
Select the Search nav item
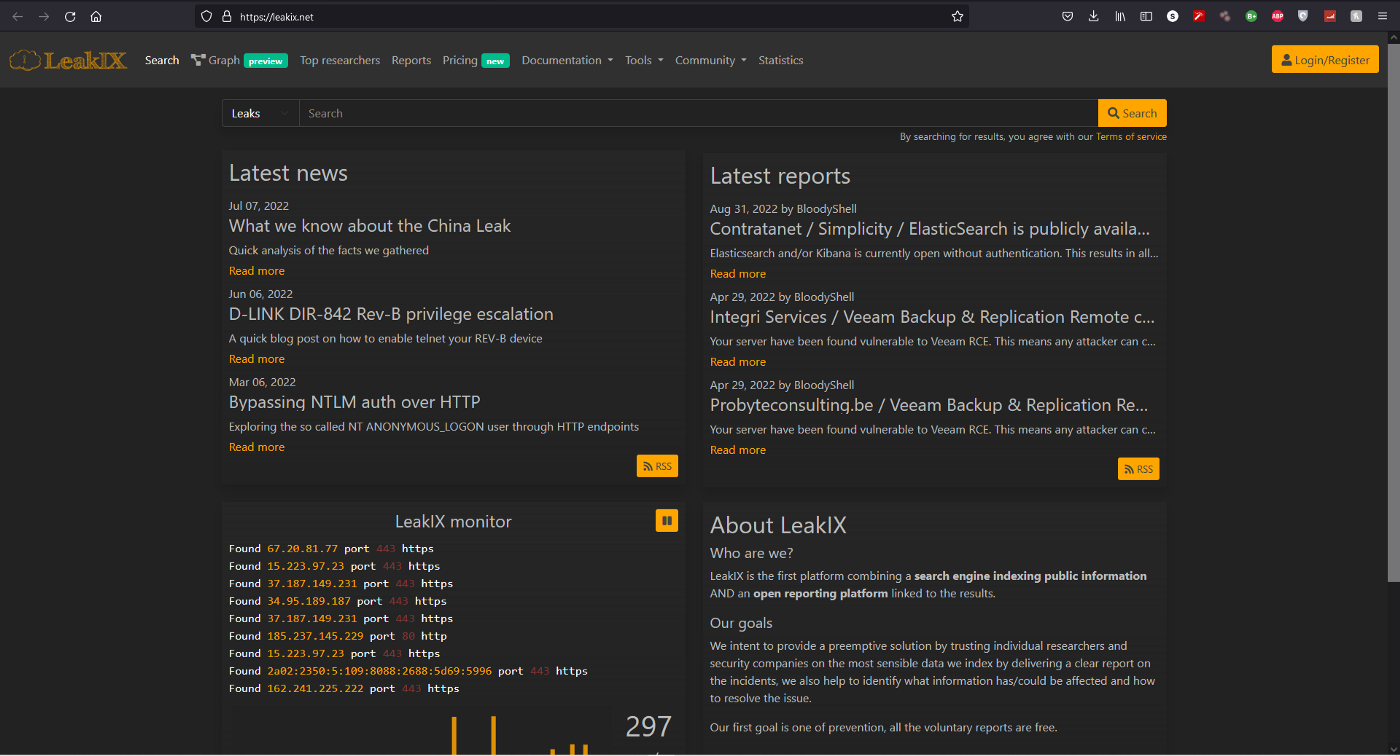162,60
